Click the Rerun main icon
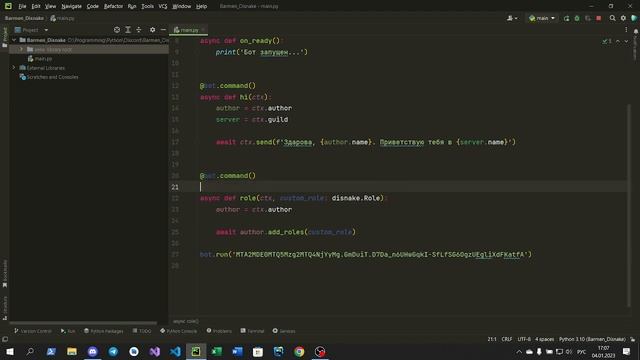The image size is (640, 360). [566, 18]
